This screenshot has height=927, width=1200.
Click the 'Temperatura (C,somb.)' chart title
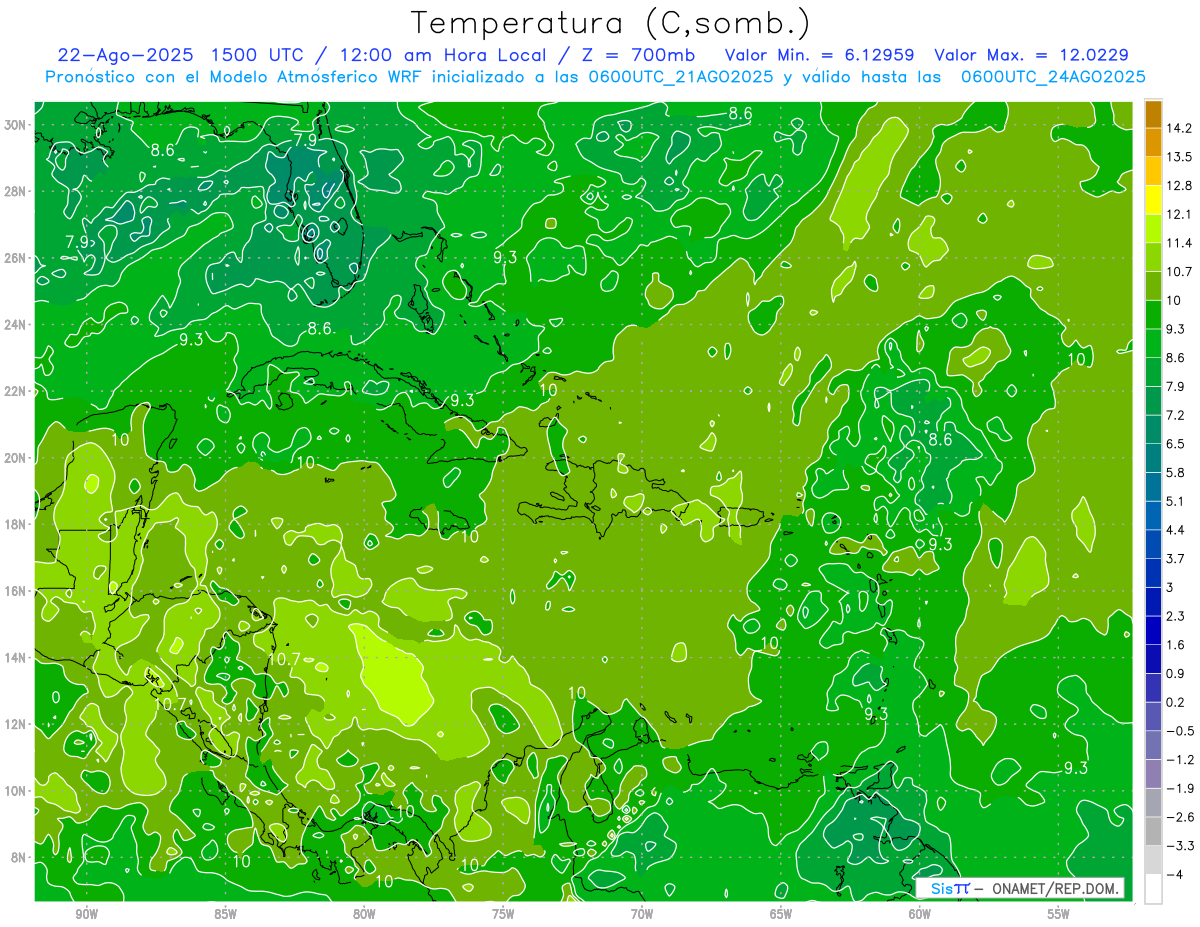pyautogui.click(x=611, y=23)
